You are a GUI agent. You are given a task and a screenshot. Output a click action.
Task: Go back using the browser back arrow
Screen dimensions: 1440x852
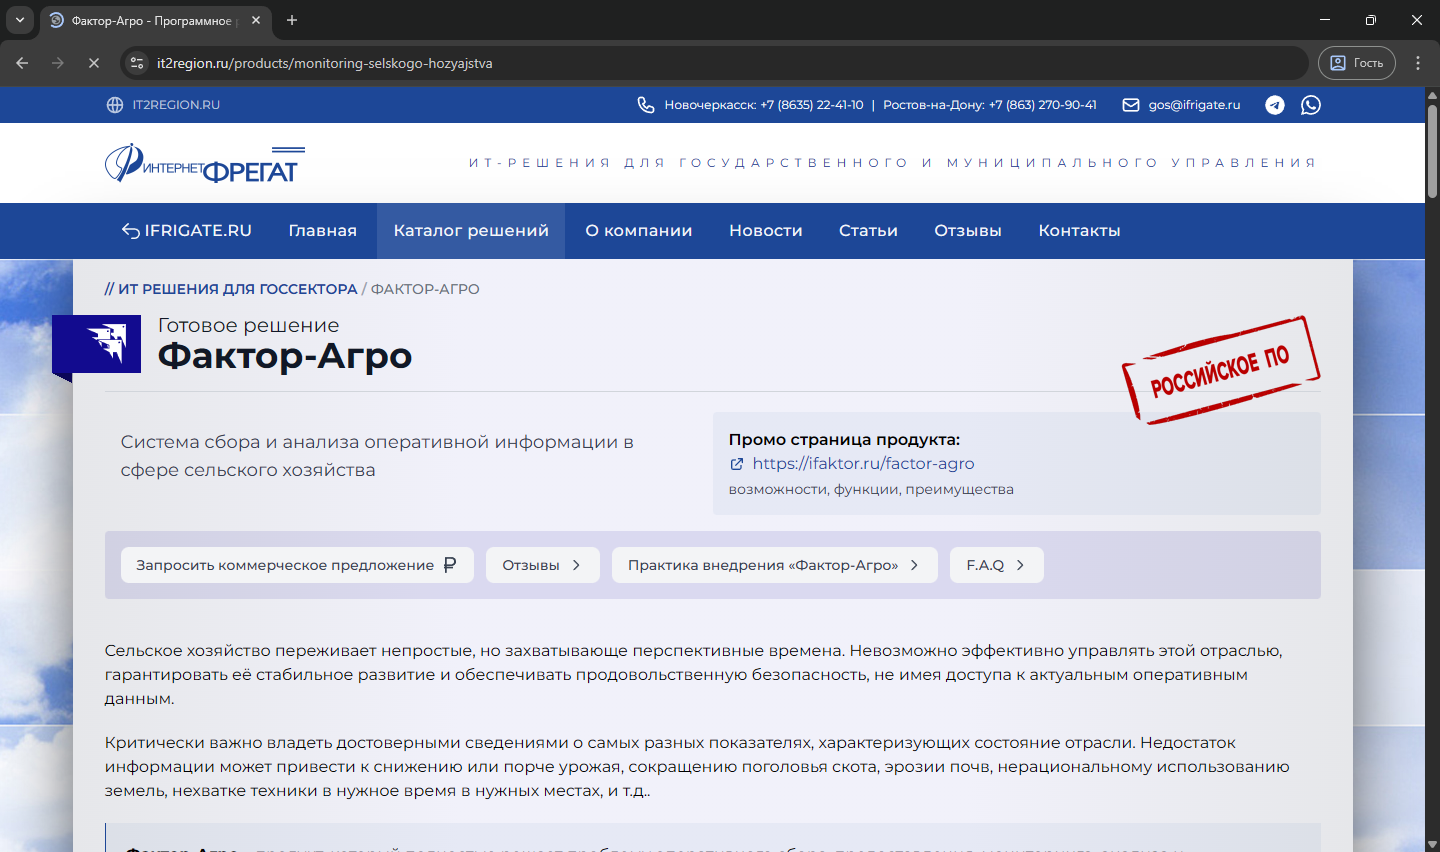pos(22,63)
